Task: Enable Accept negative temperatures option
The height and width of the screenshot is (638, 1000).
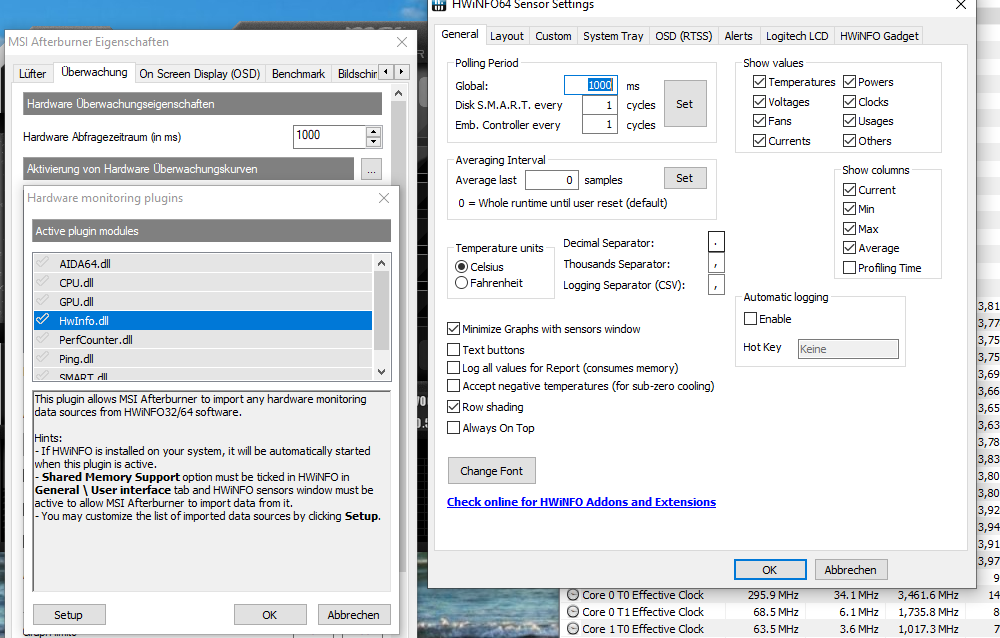Action: [x=453, y=385]
